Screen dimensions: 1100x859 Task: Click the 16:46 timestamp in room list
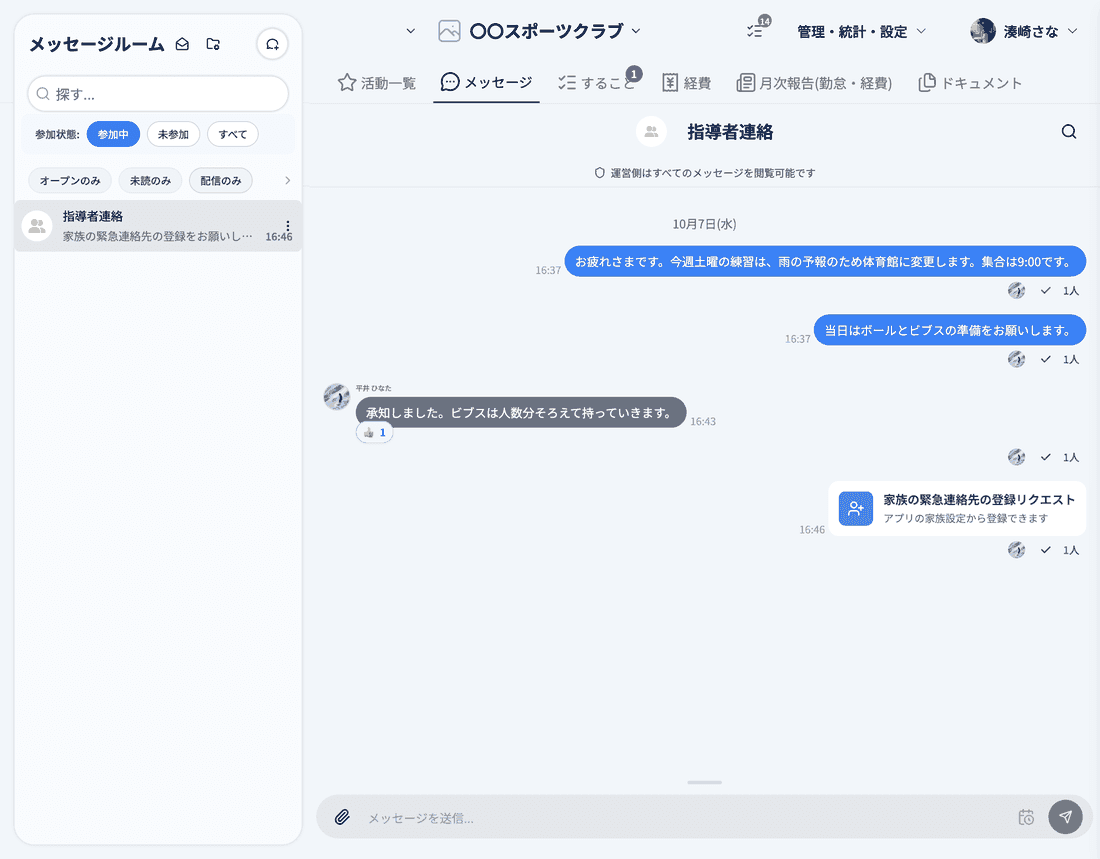[x=279, y=237]
